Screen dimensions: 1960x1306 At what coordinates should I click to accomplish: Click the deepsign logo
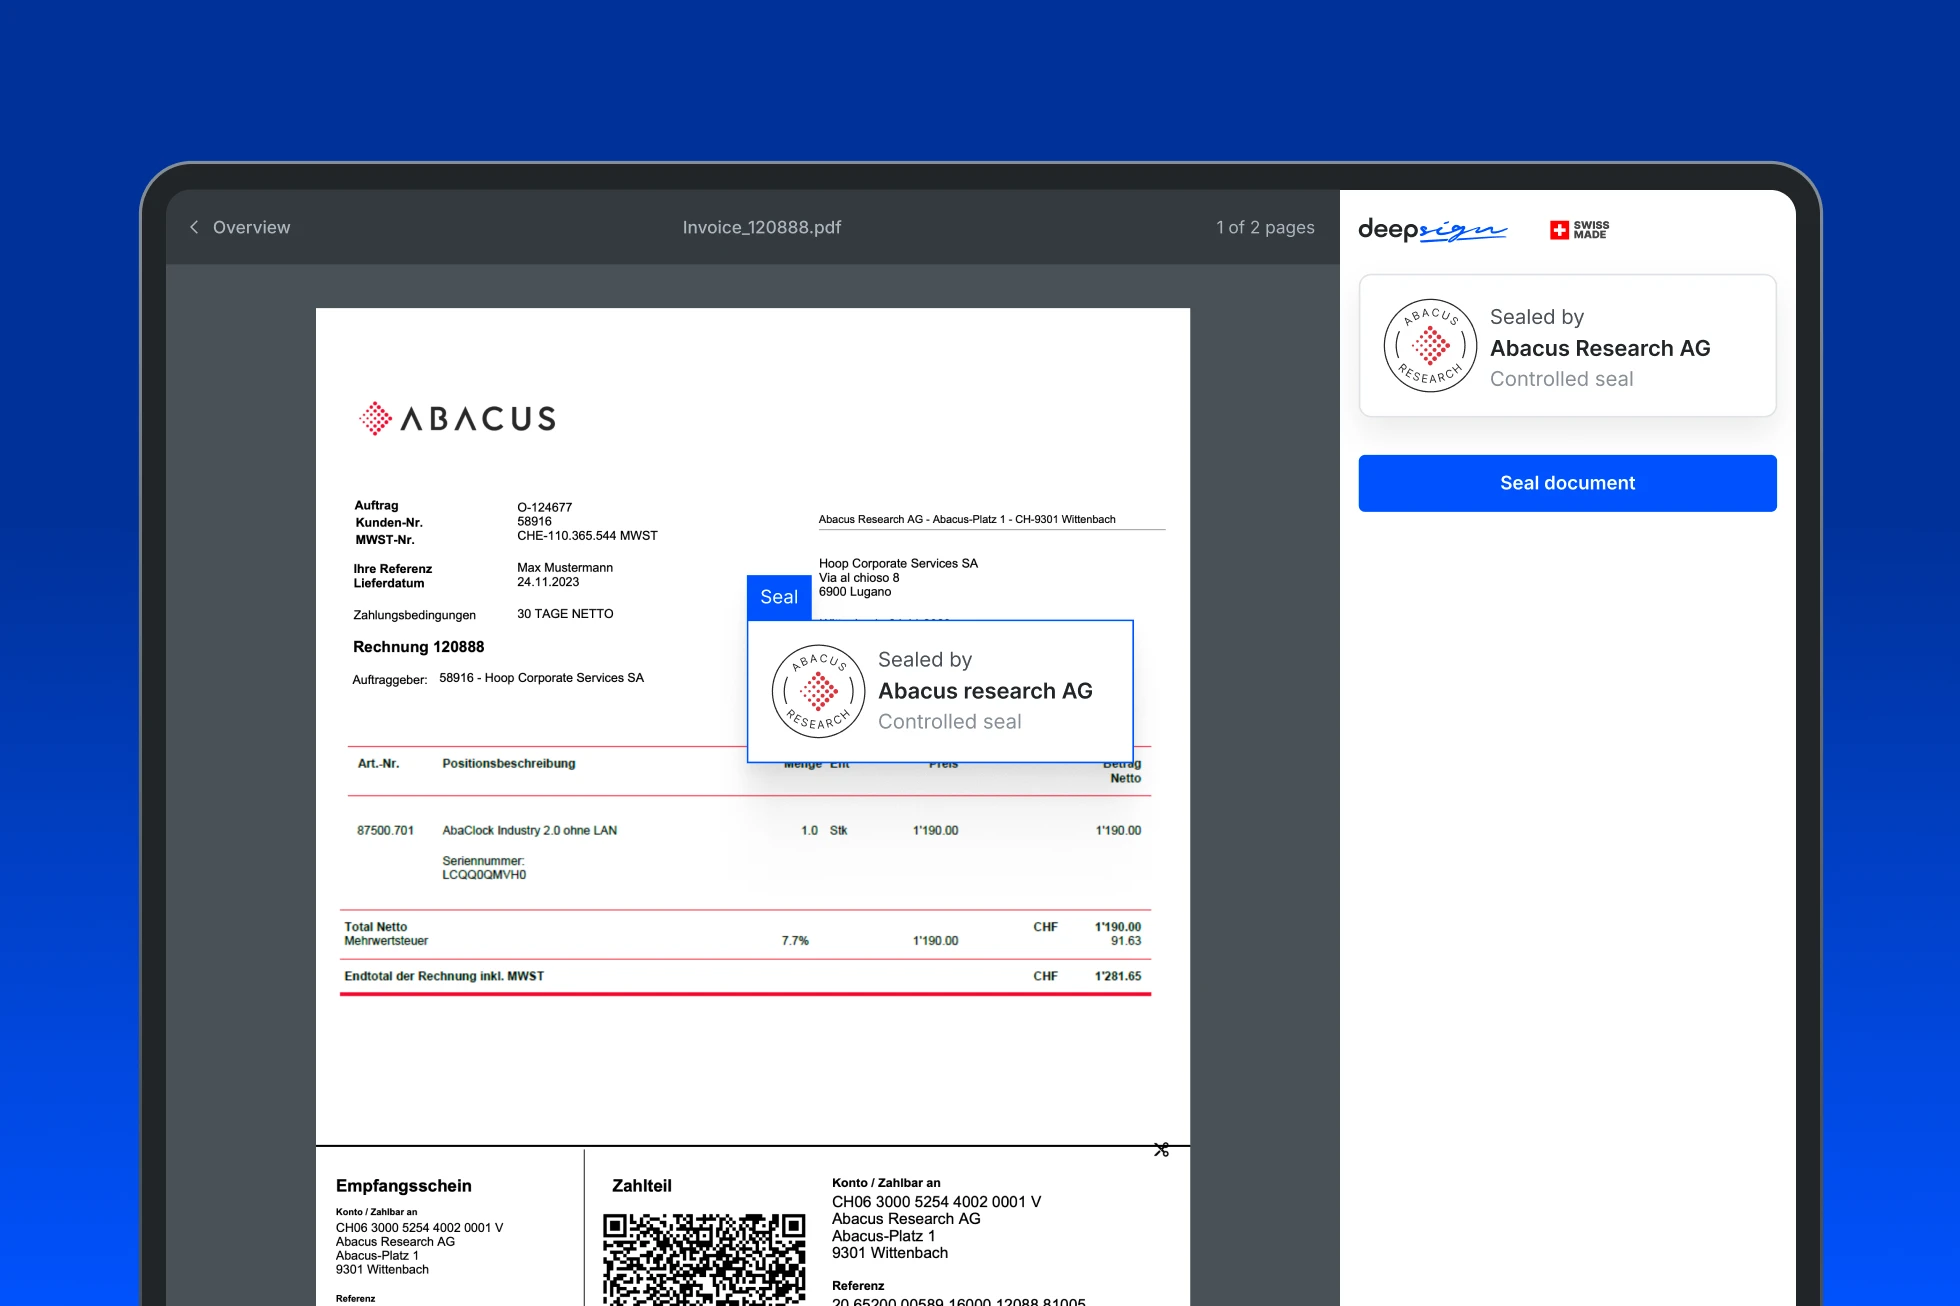pyautogui.click(x=1431, y=230)
